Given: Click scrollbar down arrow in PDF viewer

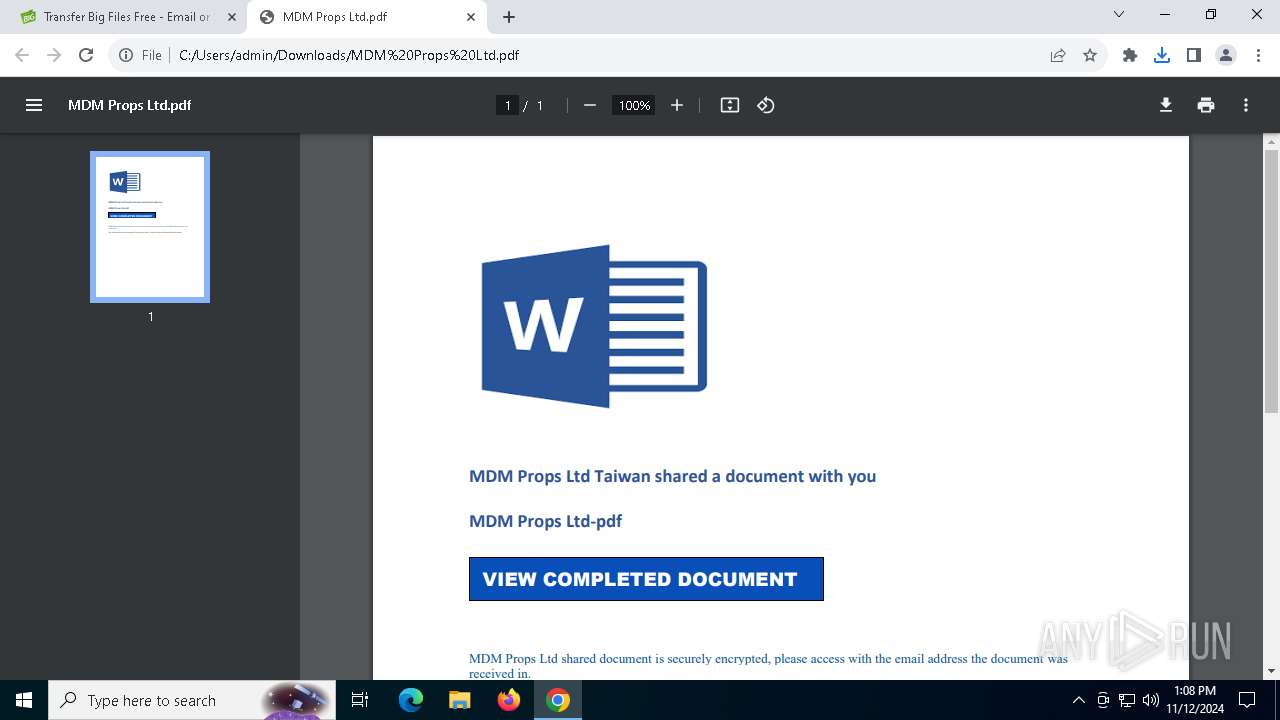Looking at the screenshot, I should tap(1272, 671).
